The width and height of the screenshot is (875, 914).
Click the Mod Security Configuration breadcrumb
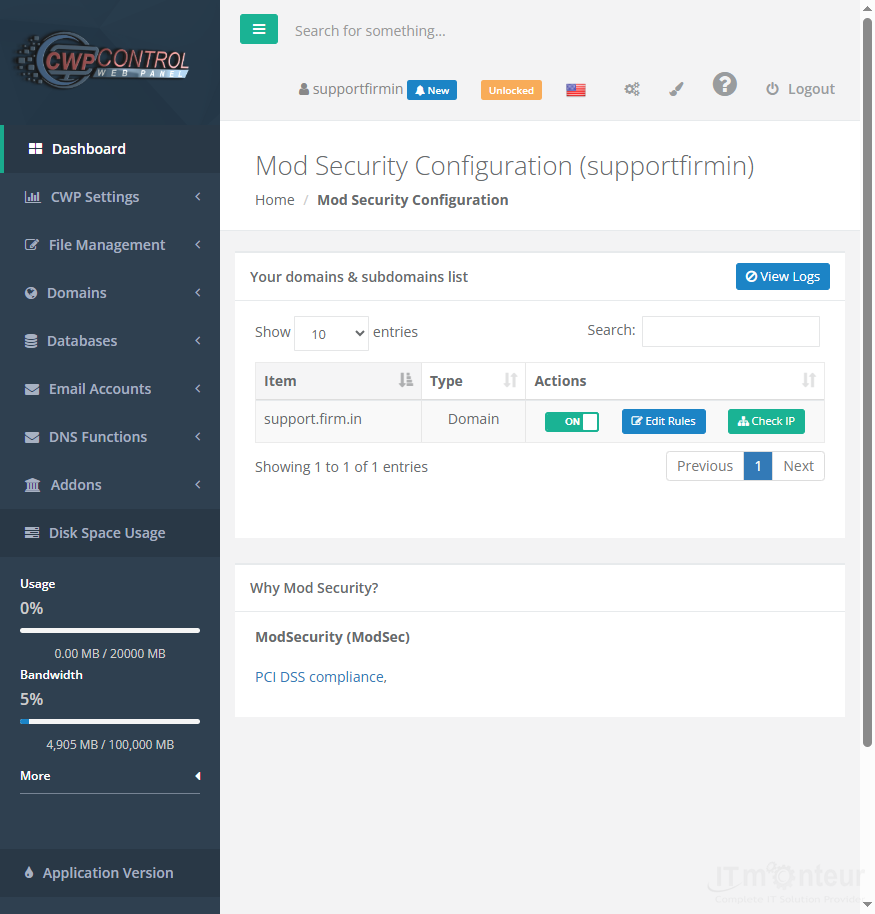click(x=413, y=200)
